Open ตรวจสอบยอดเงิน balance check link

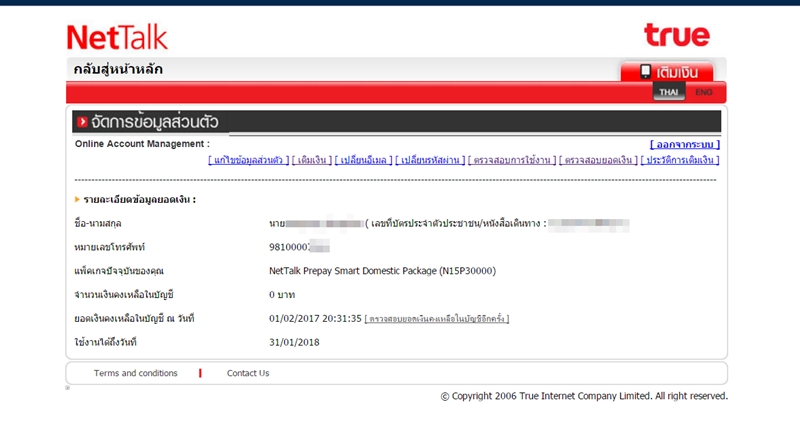[598, 160]
